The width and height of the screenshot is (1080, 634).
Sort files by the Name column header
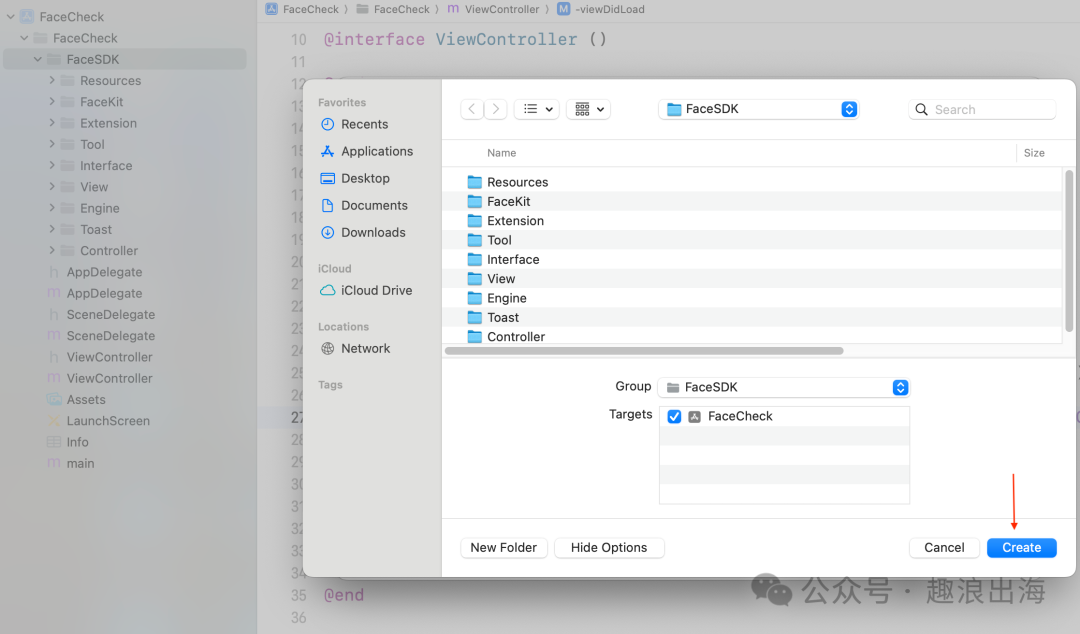point(501,153)
